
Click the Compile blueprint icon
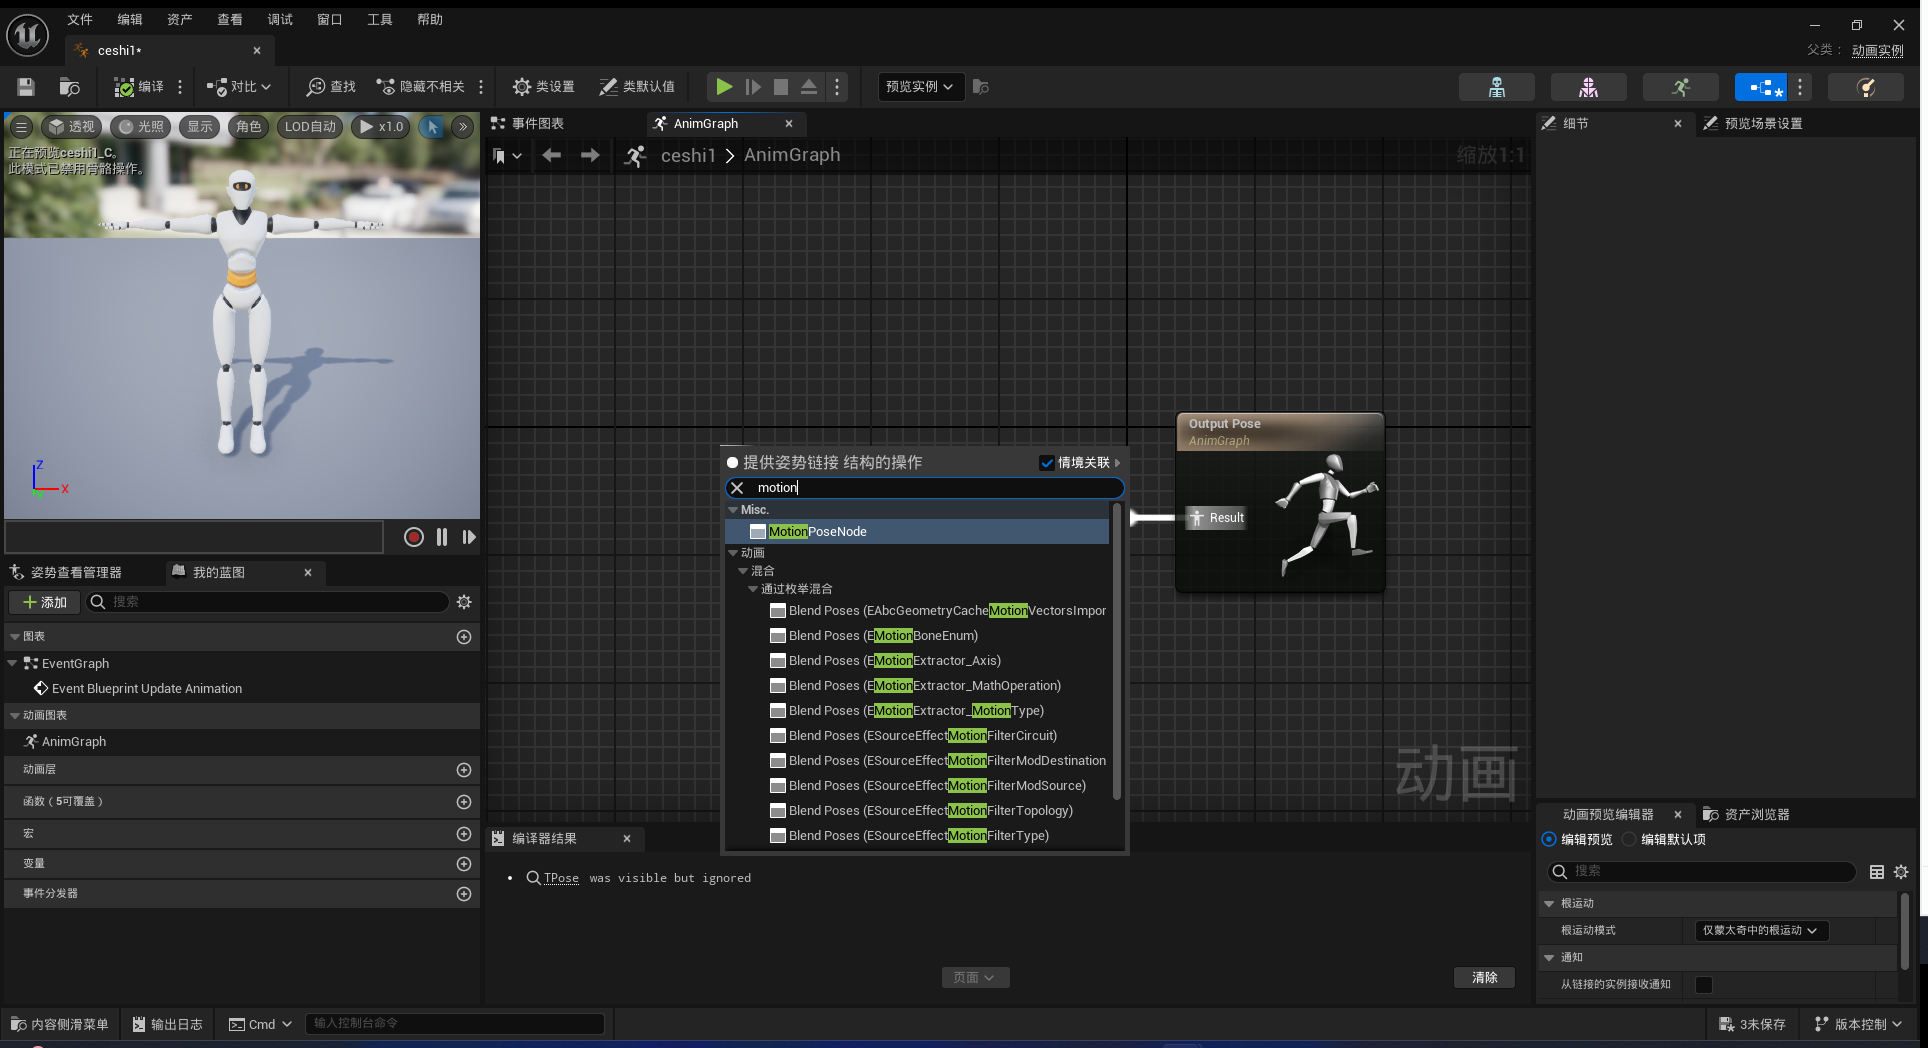point(125,87)
